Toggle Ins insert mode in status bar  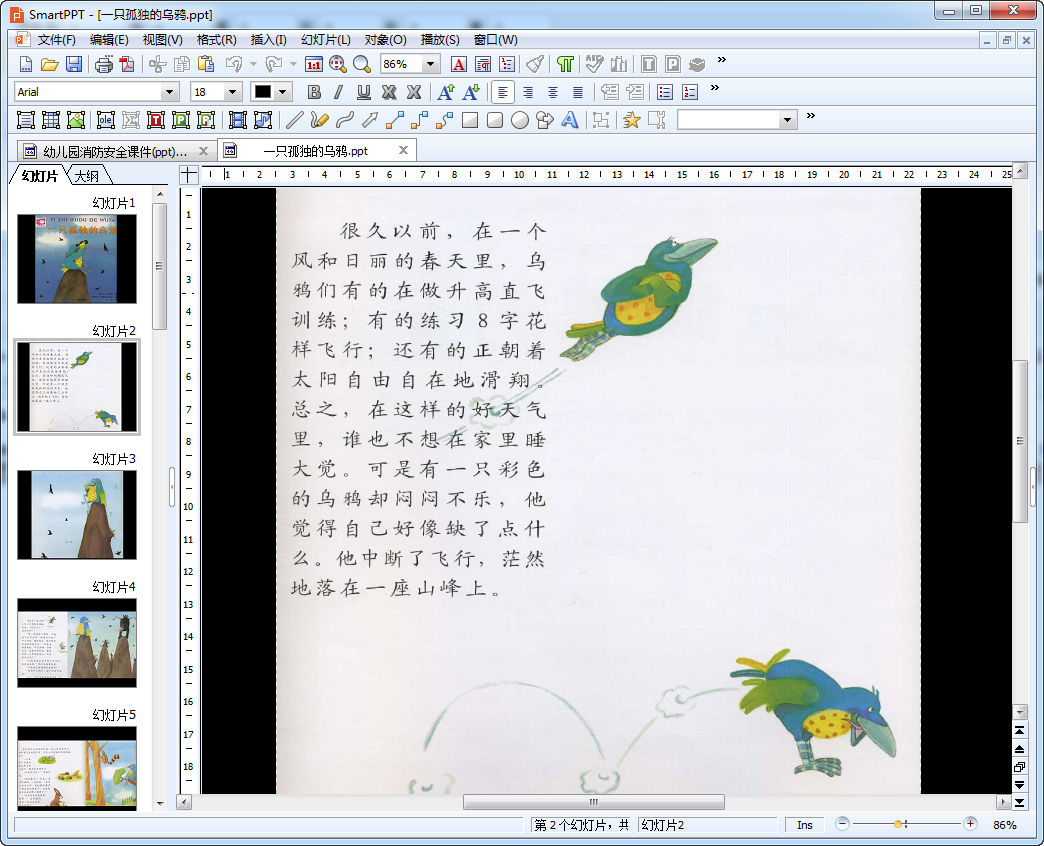pyautogui.click(x=804, y=825)
